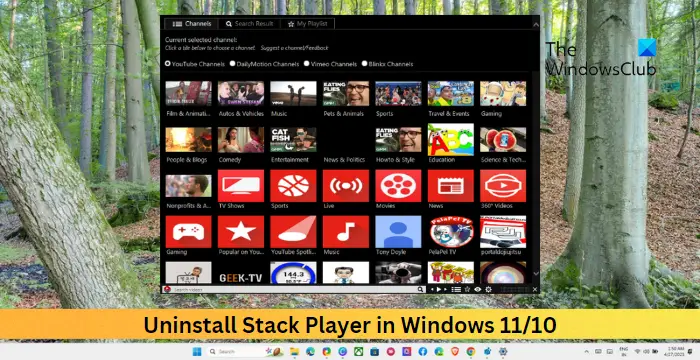Choose the Music landscape thumbnail in first row
The width and height of the screenshot is (700, 360).
click(x=293, y=93)
